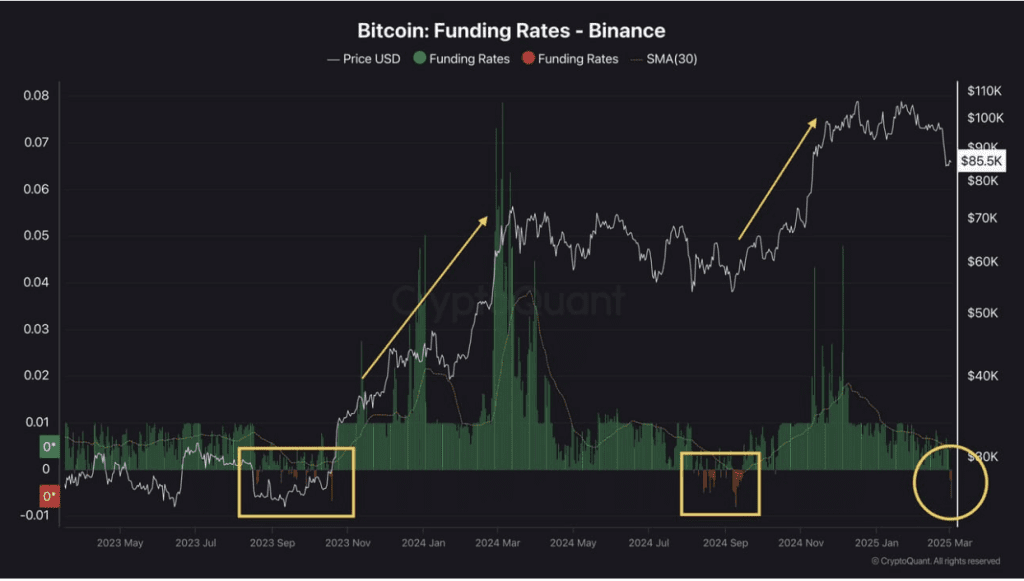
Task: Click the chart title Bitcoin: Funding Rates - Binance
Action: tap(511, 31)
